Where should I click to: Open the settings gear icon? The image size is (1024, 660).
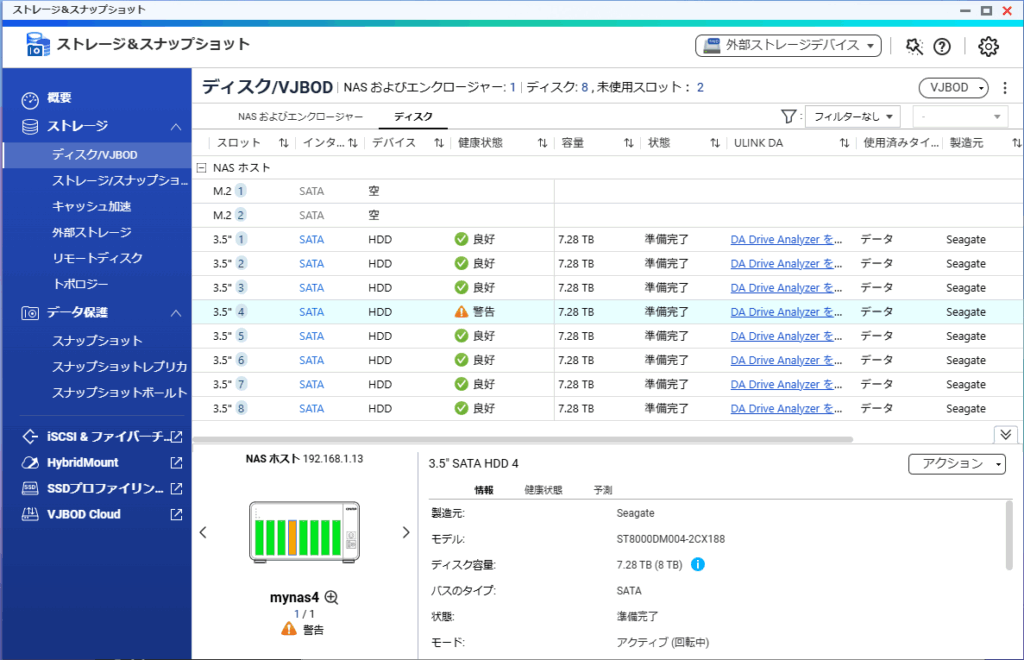point(988,46)
